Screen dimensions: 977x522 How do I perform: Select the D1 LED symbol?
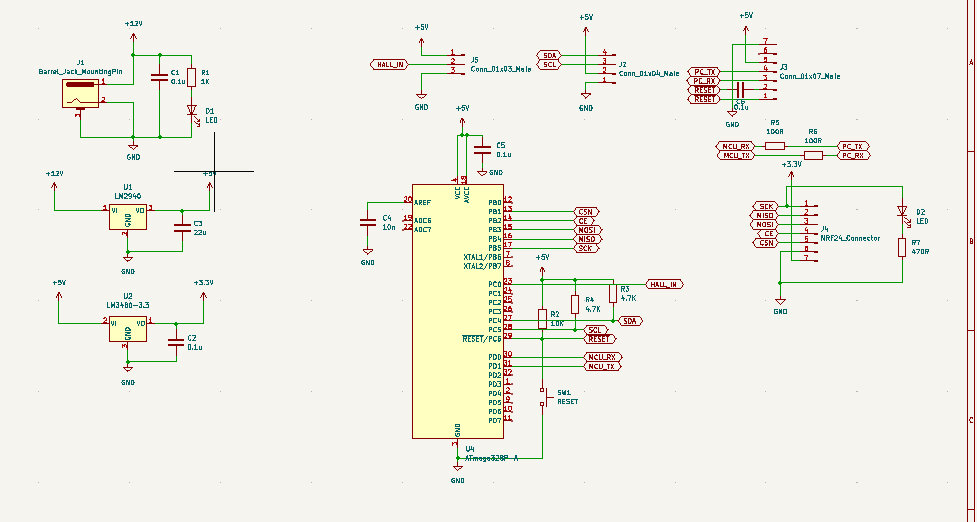click(191, 111)
